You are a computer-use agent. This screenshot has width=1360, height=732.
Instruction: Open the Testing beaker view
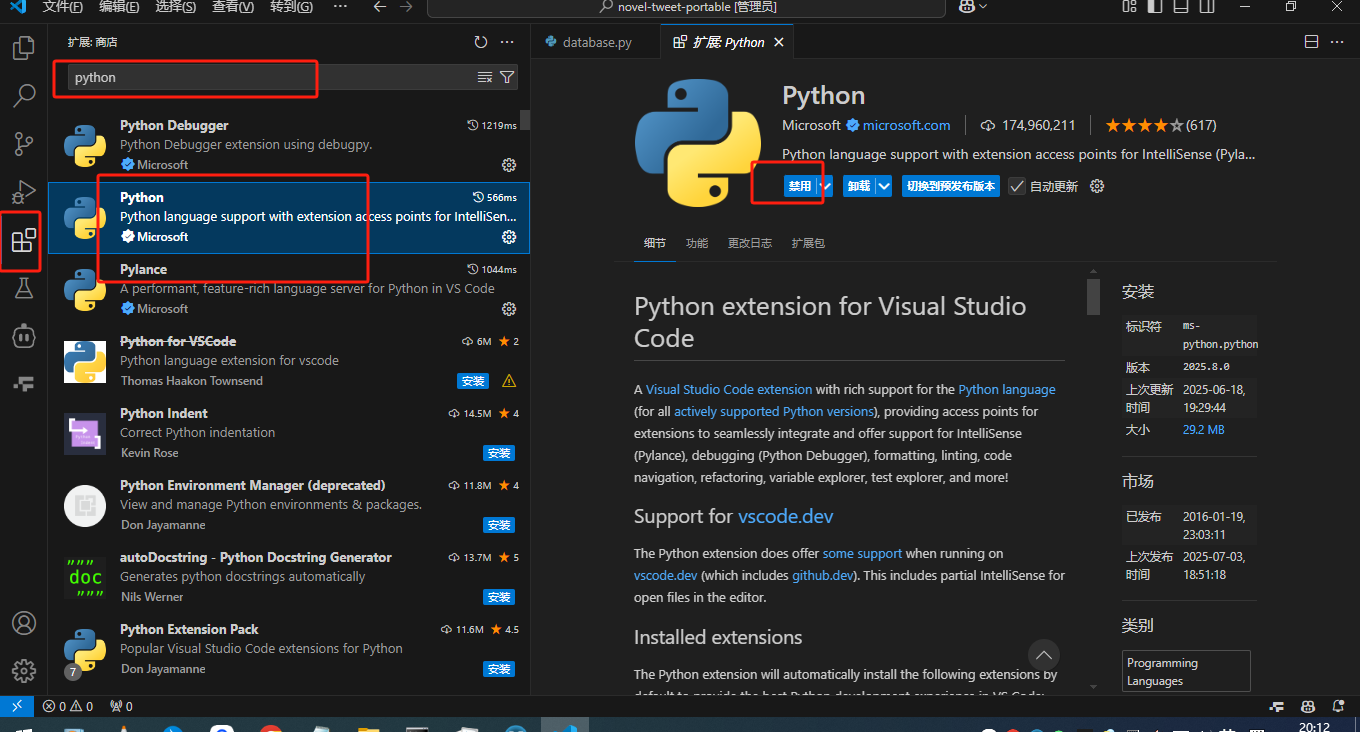23,288
